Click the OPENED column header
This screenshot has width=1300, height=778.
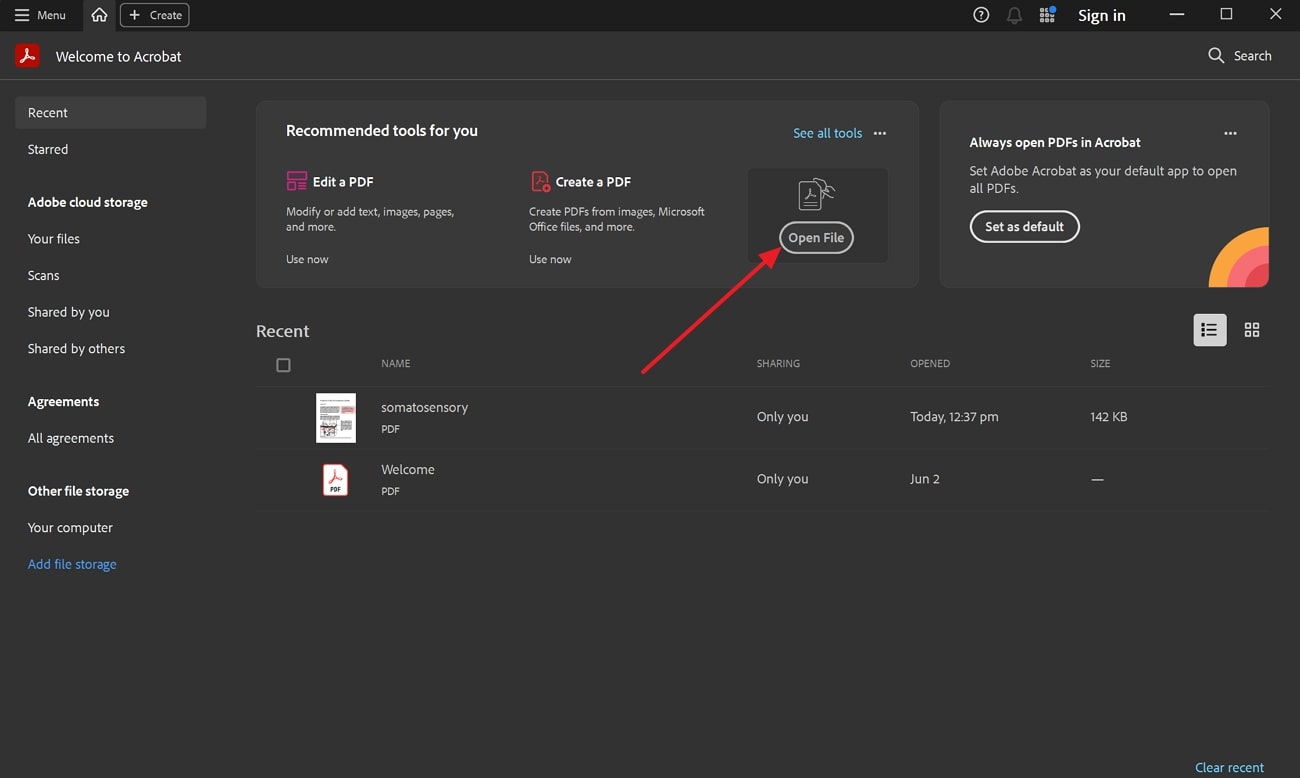pyautogui.click(x=930, y=364)
